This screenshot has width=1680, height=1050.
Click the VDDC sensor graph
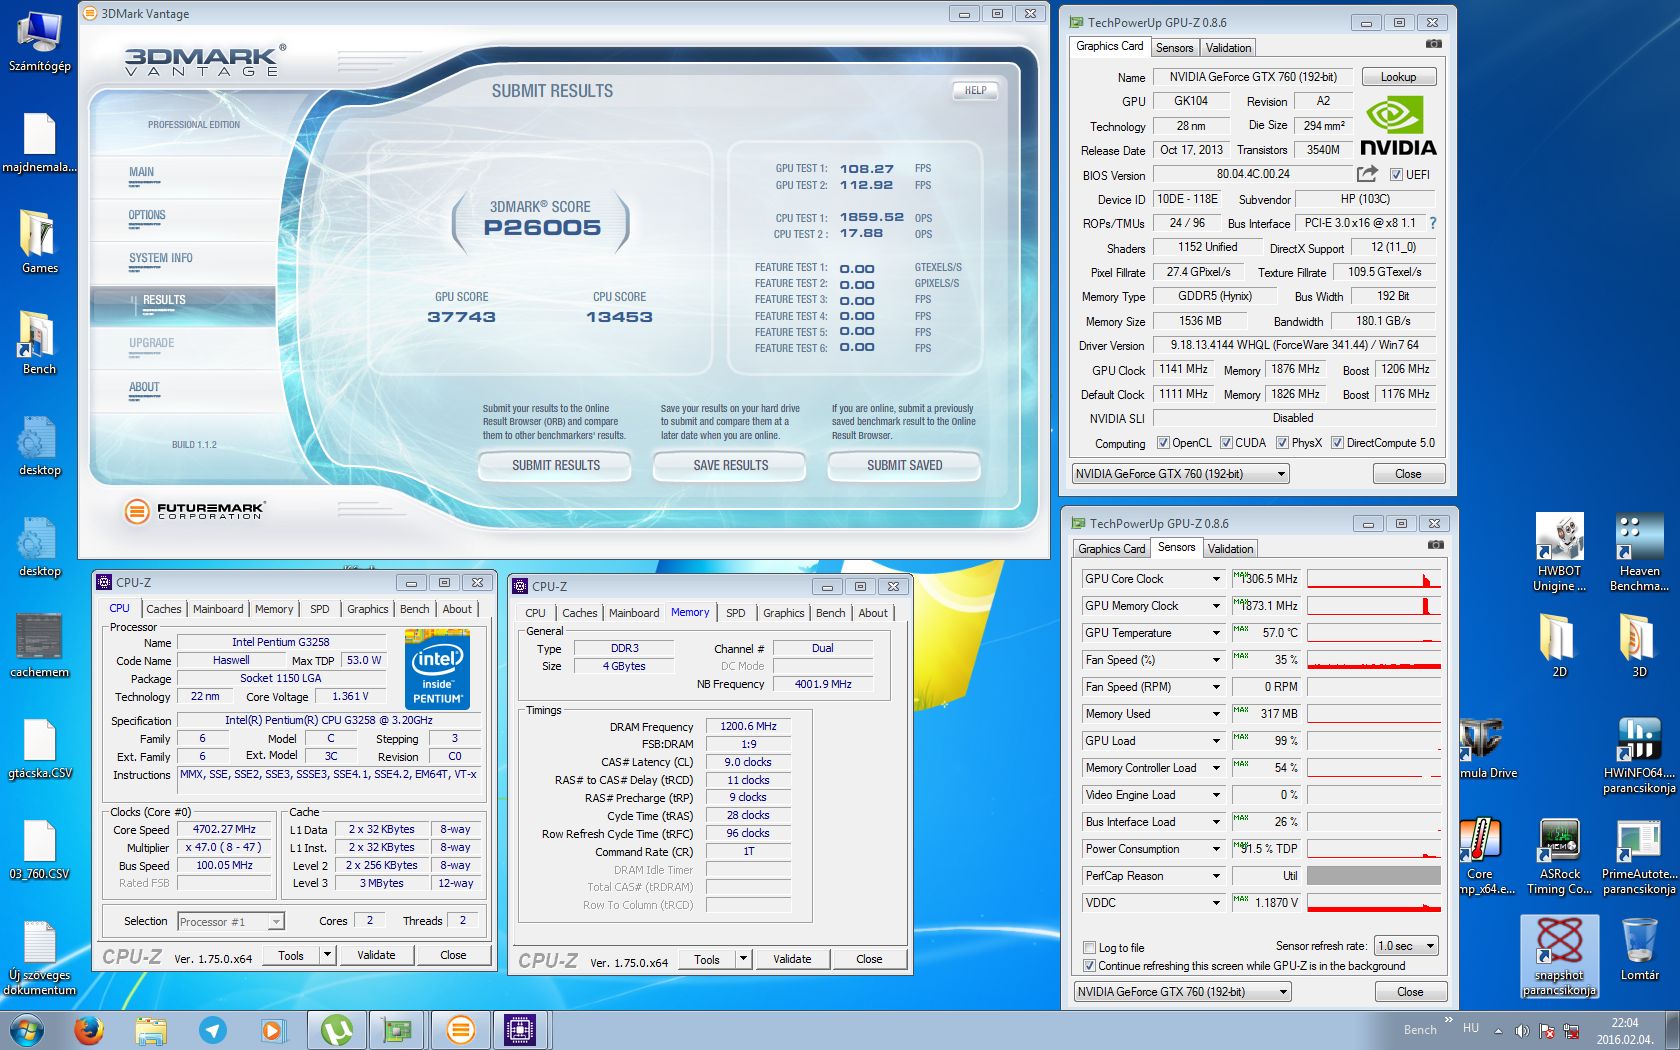click(x=1374, y=903)
